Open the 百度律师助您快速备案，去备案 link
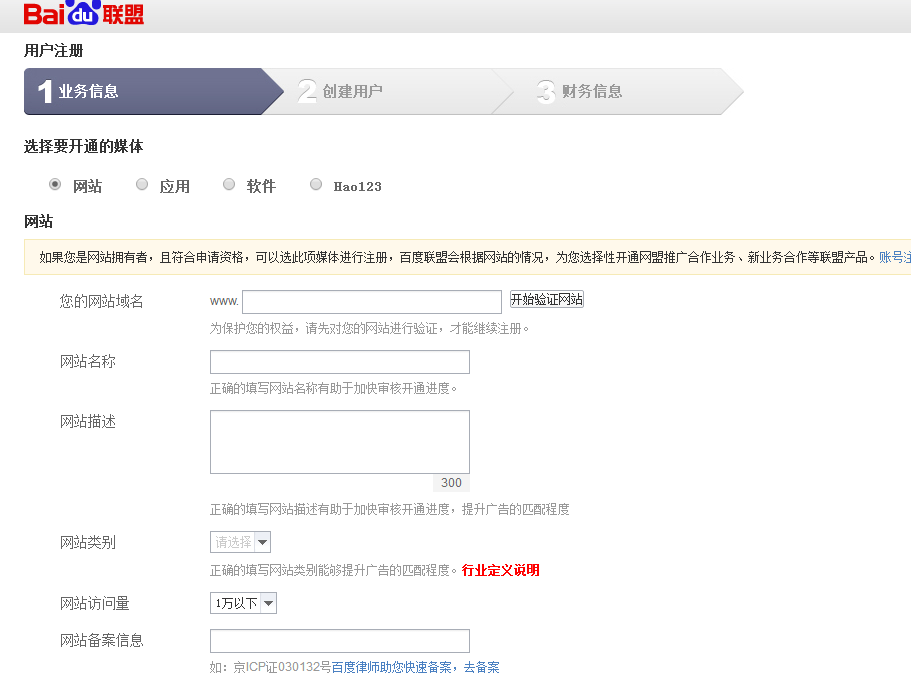The height and width of the screenshot is (686, 911). (x=415, y=667)
